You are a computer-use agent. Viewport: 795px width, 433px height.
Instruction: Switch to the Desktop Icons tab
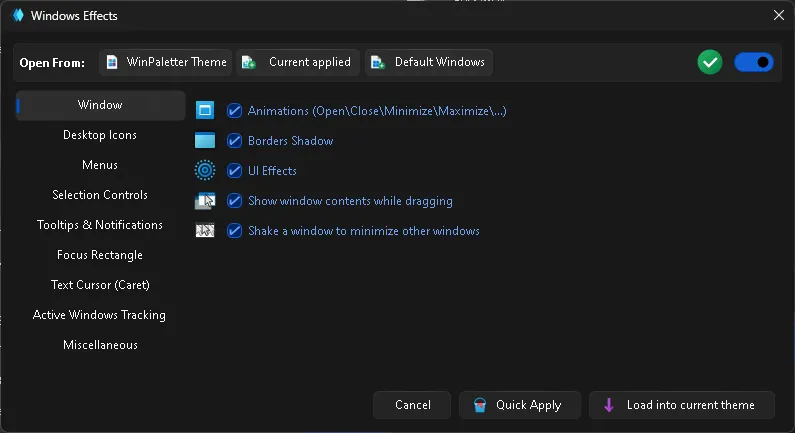(x=100, y=135)
